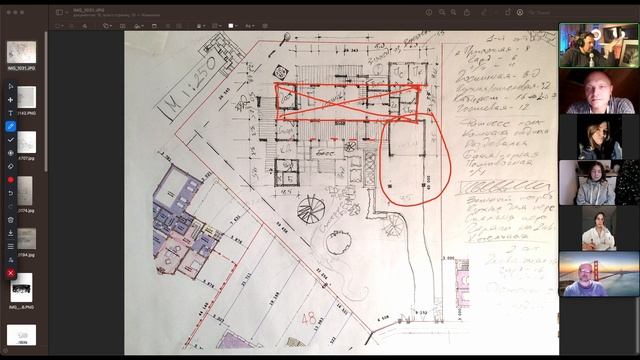Select the Golden Gate background participant tile
The height and width of the screenshot is (360, 640).
(599, 274)
